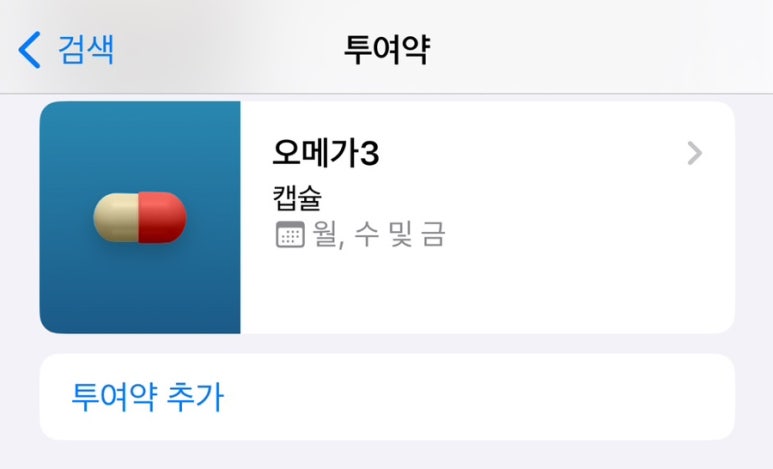This screenshot has width=773, height=469.
Task: Click the digit 3 in 오메가3
Action: click(x=370, y=153)
